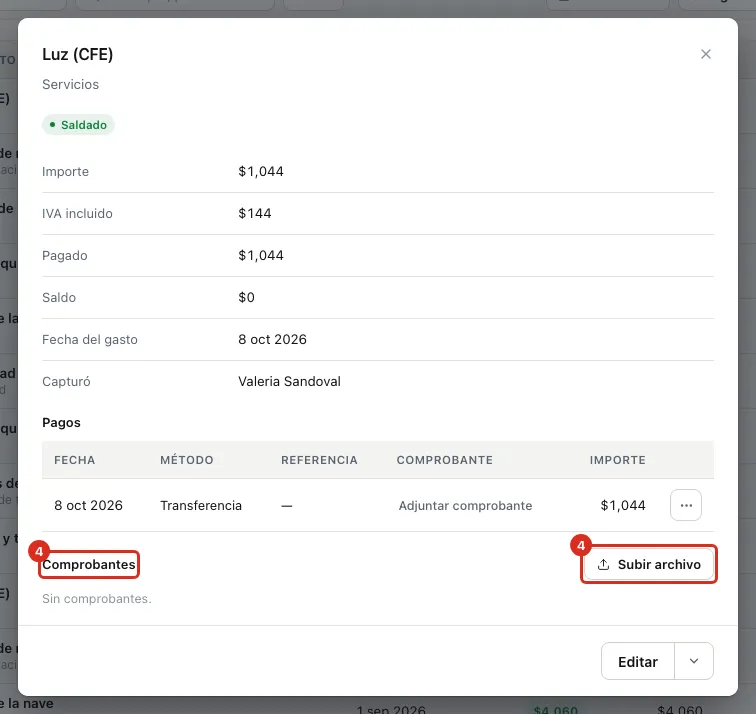756x714 pixels.
Task: Expand the dropdown arrow next to Editar
Action: pyautogui.click(x=694, y=661)
